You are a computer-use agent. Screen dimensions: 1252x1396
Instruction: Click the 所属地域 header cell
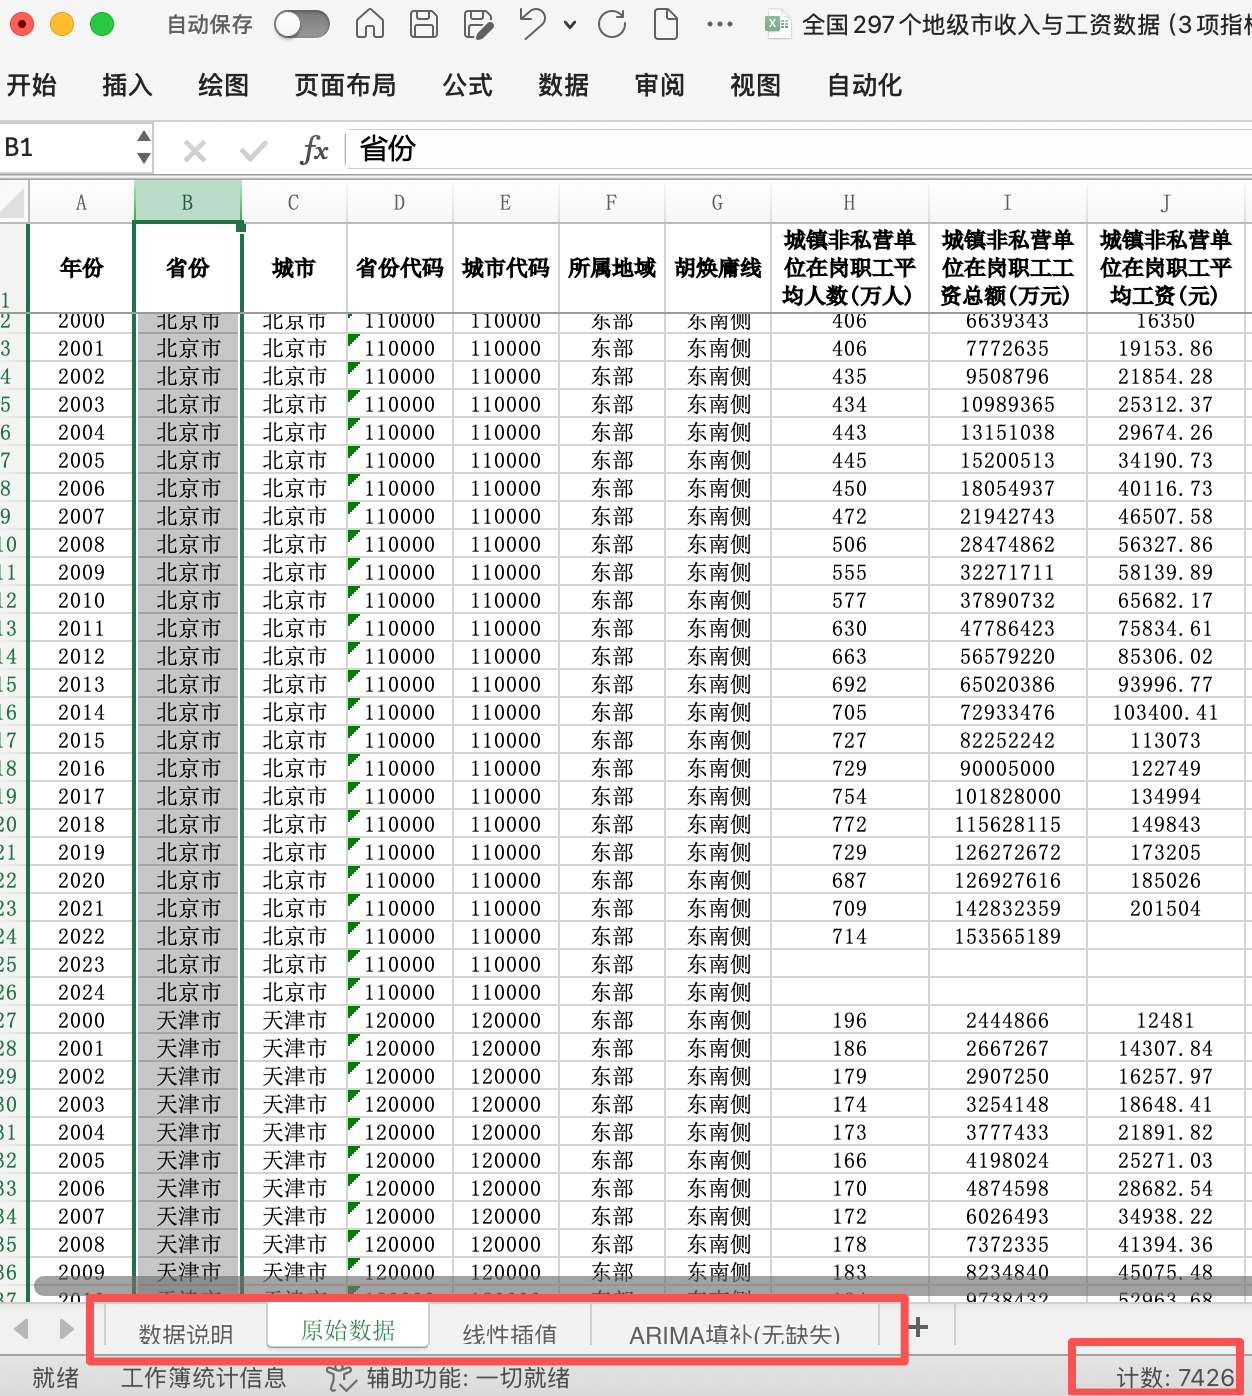[x=612, y=268]
